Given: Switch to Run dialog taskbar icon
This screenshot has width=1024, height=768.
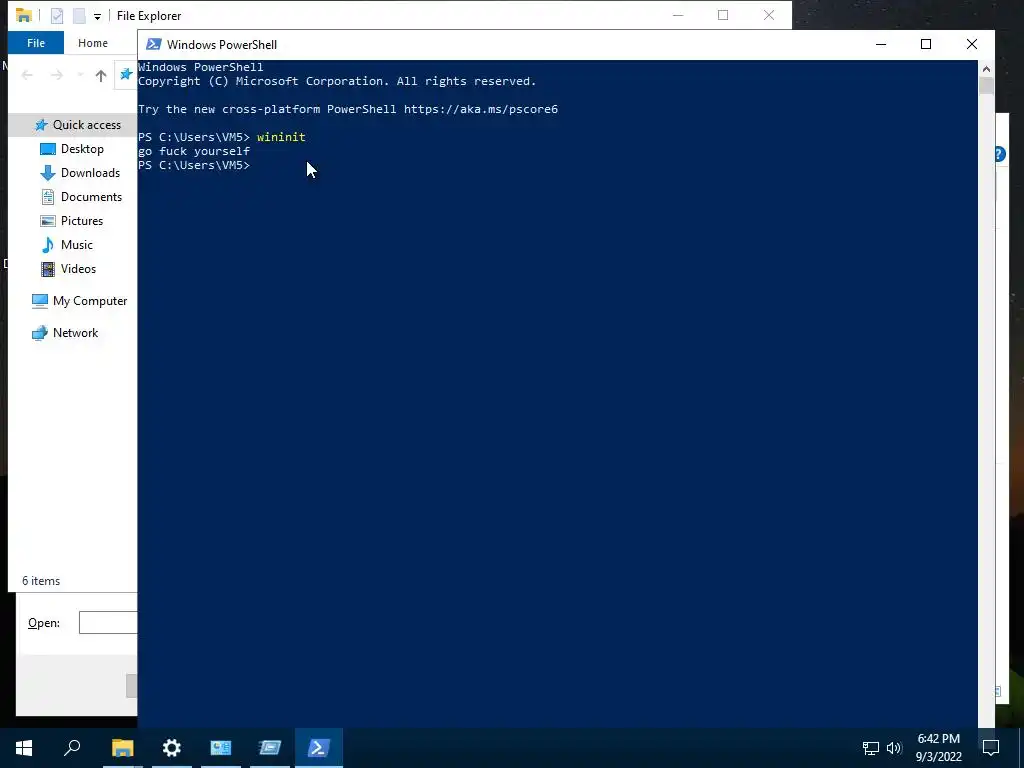Looking at the screenshot, I should pos(270,748).
